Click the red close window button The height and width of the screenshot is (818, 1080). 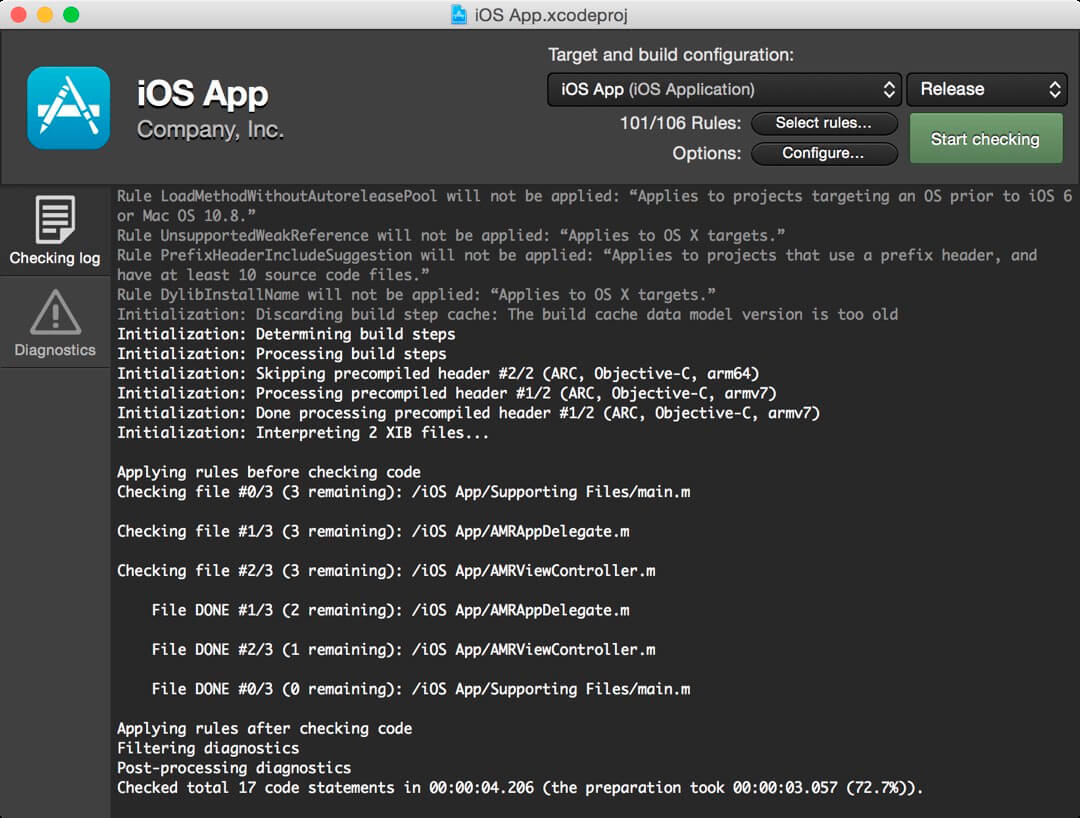pos(19,14)
